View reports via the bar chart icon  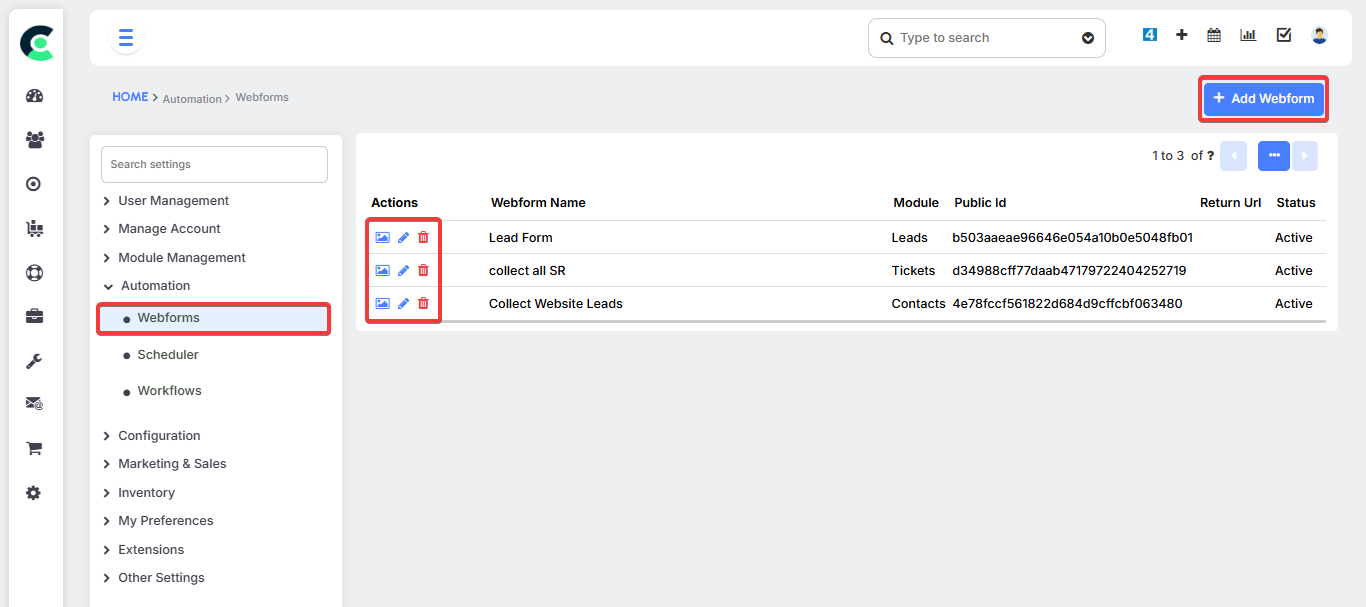[1248, 34]
